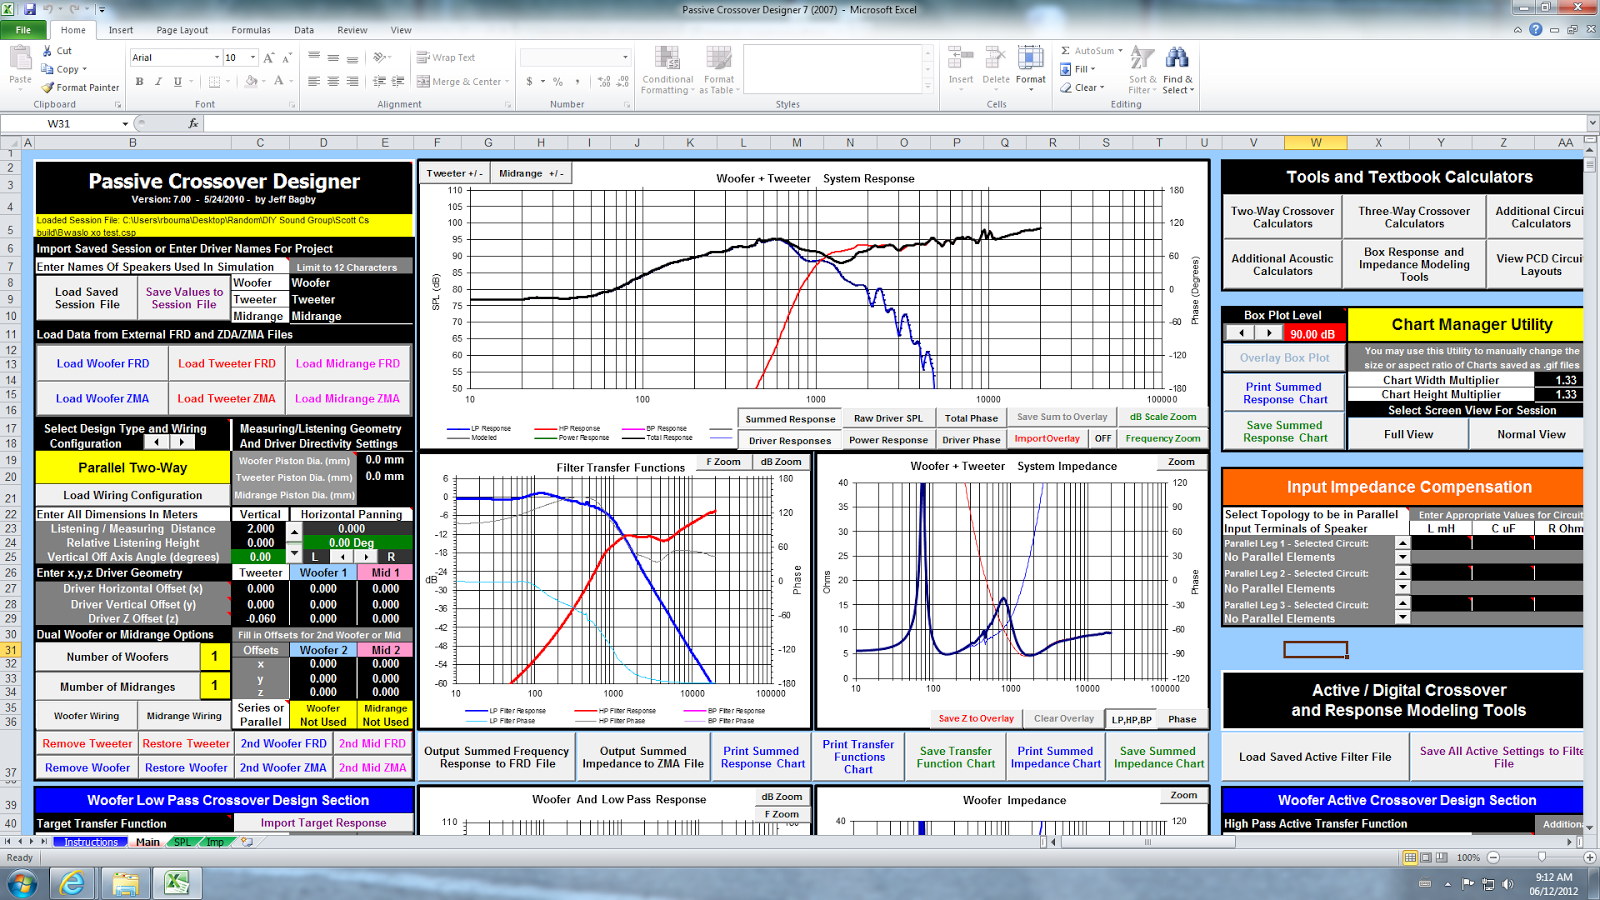Click the formula bar input field
1600x900 pixels.
click(x=895, y=124)
